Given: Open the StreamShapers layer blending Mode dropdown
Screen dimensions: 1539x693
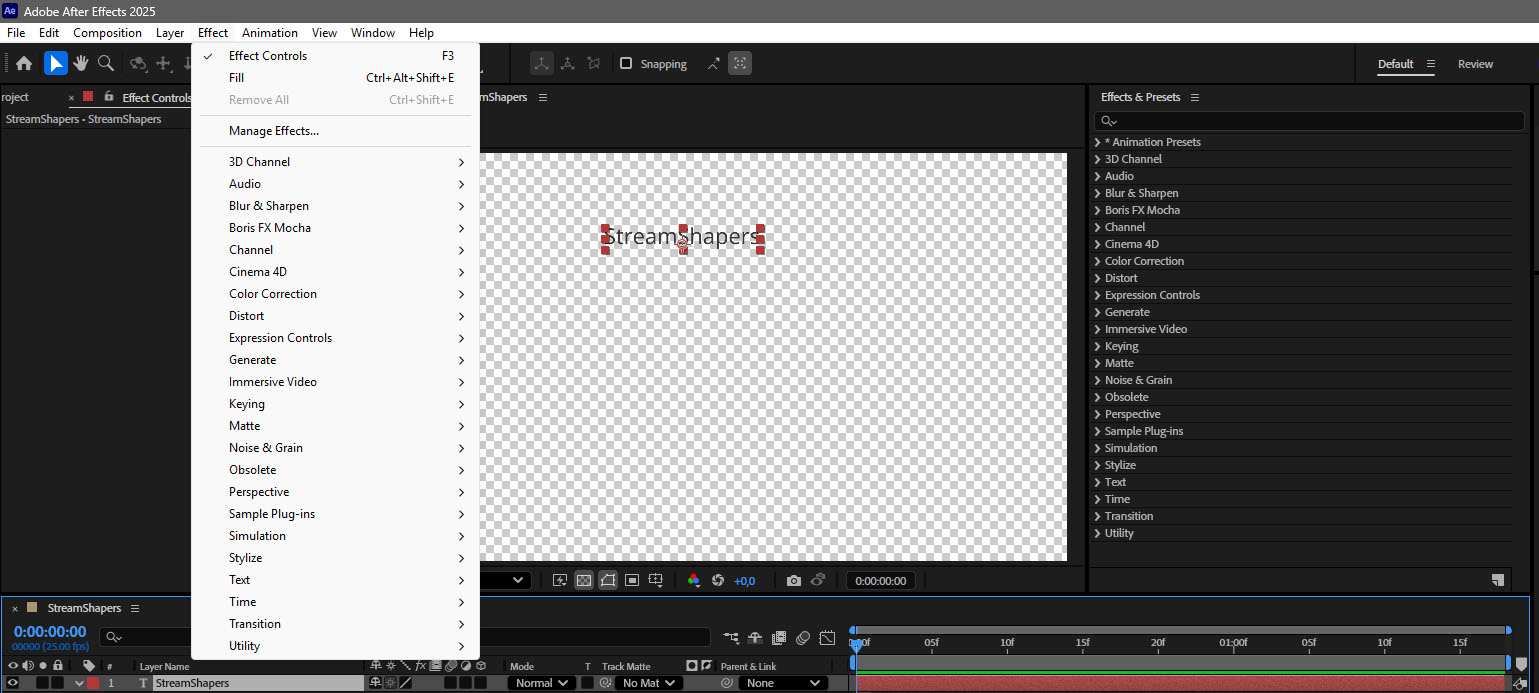Looking at the screenshot, I should click(x=542, y=683).
